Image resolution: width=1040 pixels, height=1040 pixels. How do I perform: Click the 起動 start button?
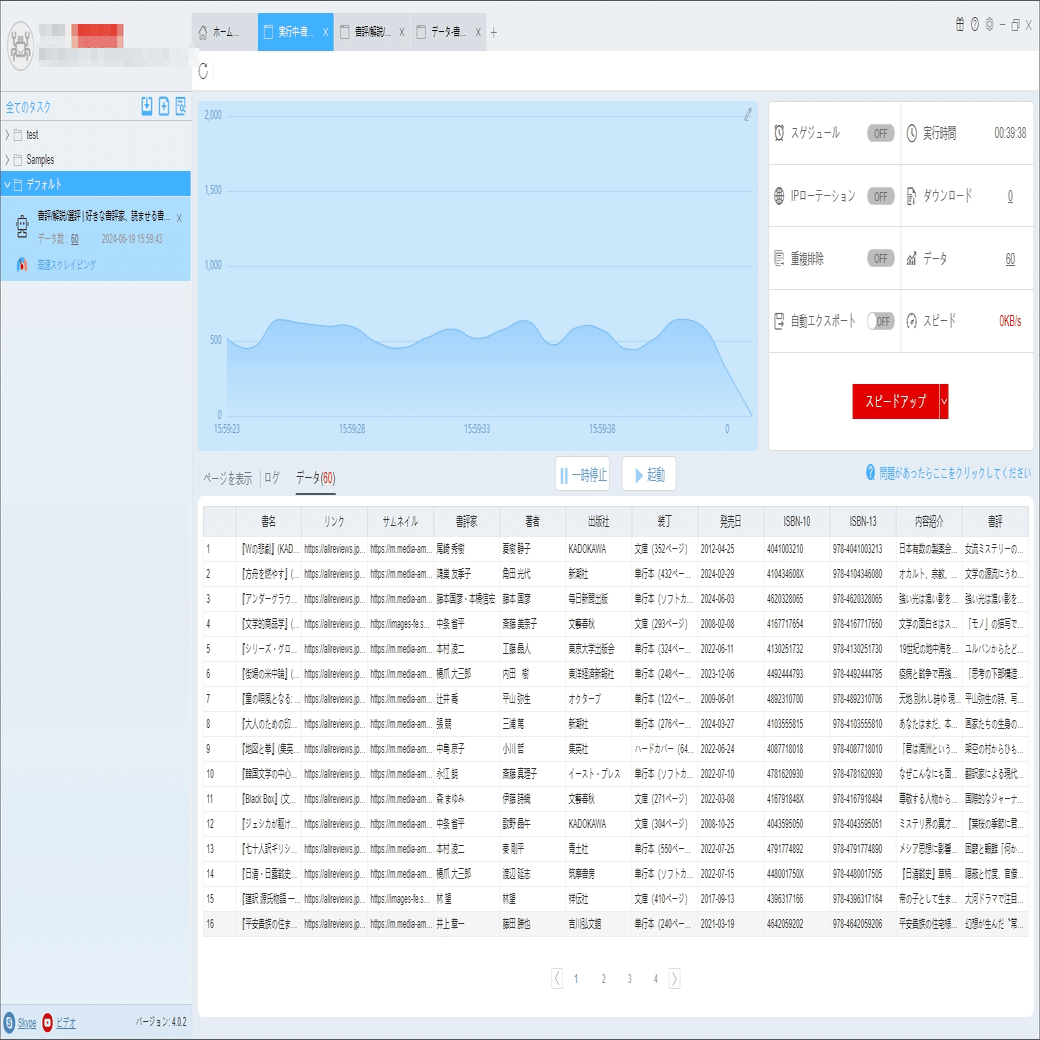tap(649, 475)
